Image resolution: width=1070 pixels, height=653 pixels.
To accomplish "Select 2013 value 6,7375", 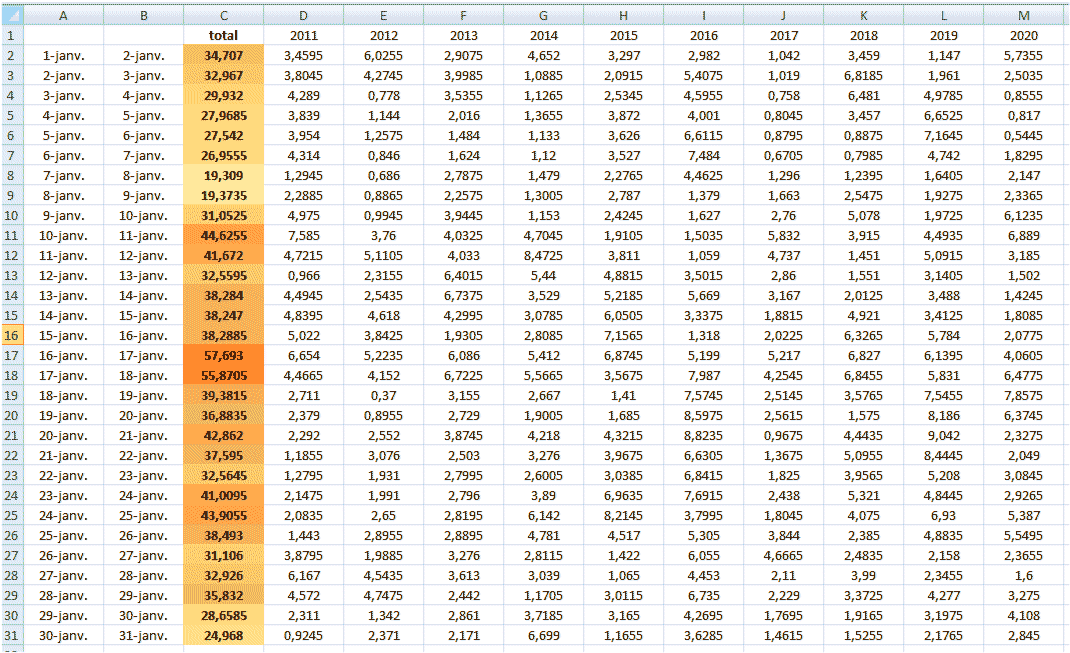I will 463,295.
